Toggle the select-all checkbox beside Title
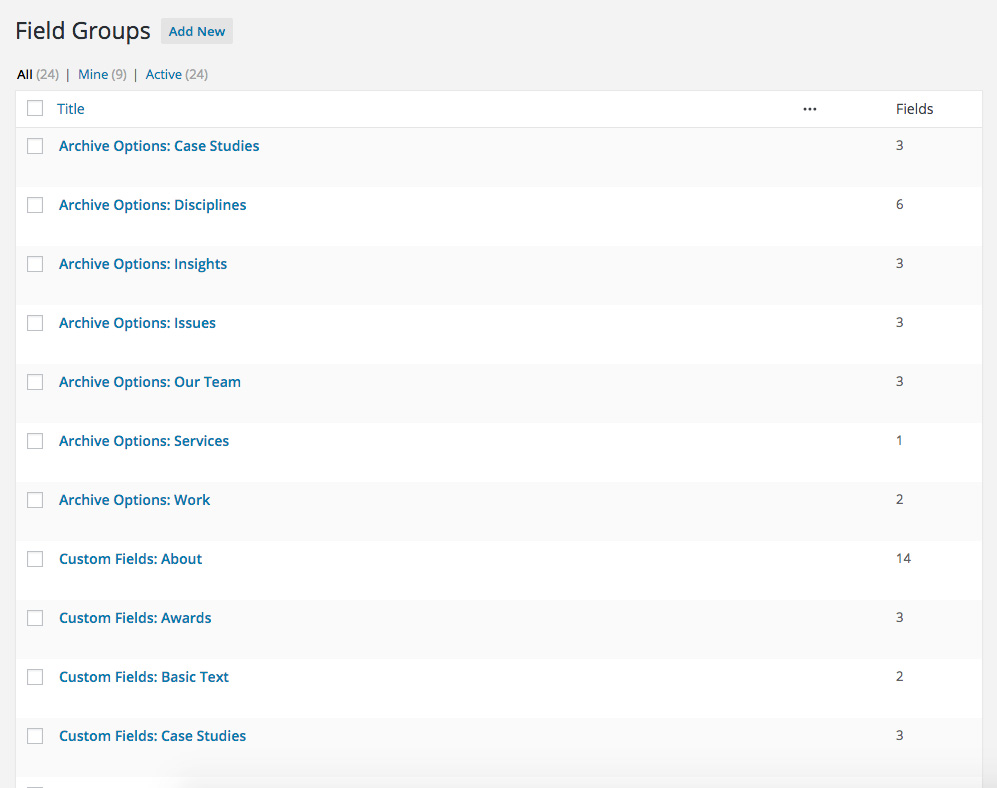997x788 pixels. pos(35,108)
